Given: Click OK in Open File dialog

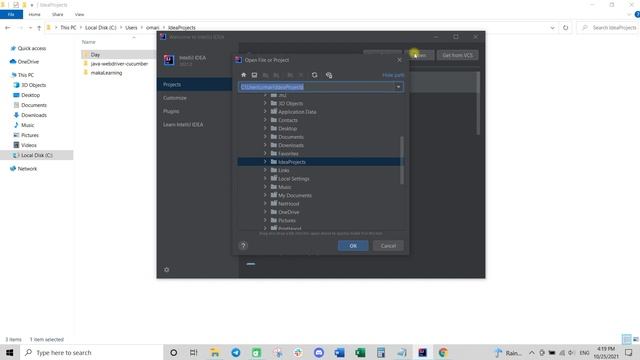Looking at the screenshot, I should coord(353,246).
